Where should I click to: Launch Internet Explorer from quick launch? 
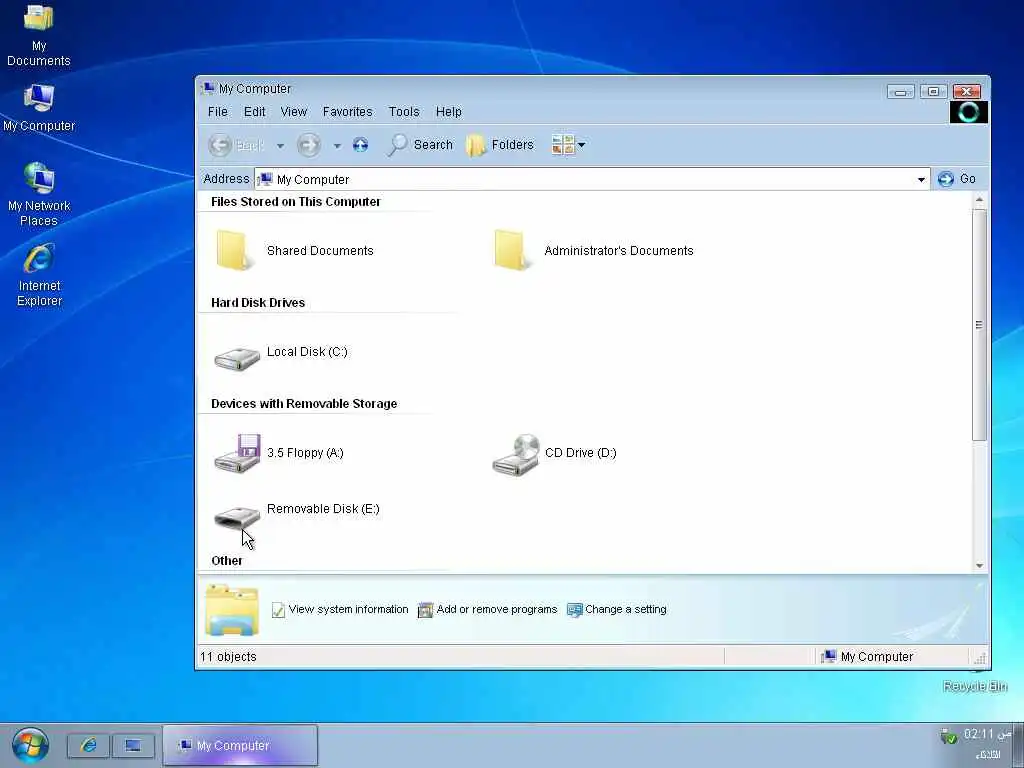pyautogui.click(x=88, y=745)
